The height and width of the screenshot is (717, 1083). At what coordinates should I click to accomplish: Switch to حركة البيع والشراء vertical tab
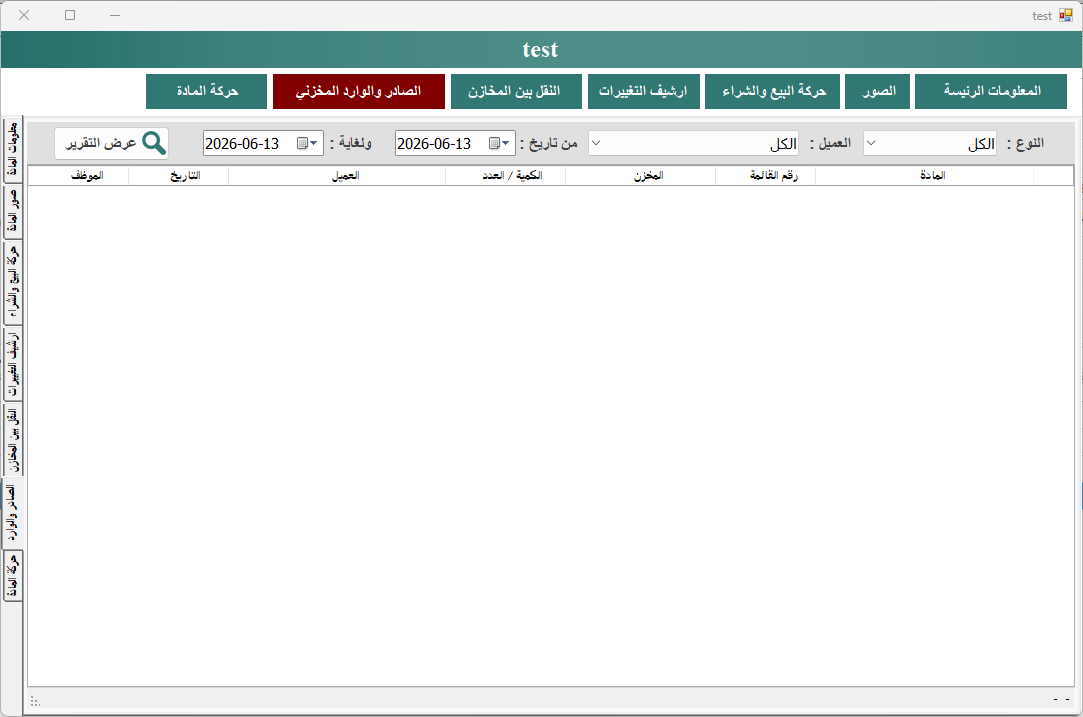(x=12, y=283)
